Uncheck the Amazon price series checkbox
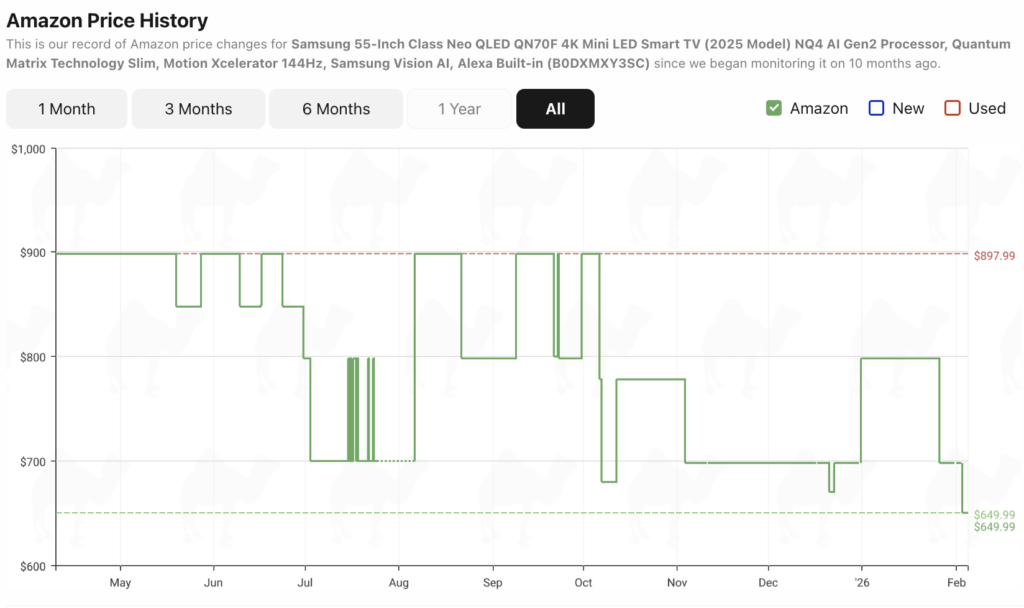 tap(774, 108)
